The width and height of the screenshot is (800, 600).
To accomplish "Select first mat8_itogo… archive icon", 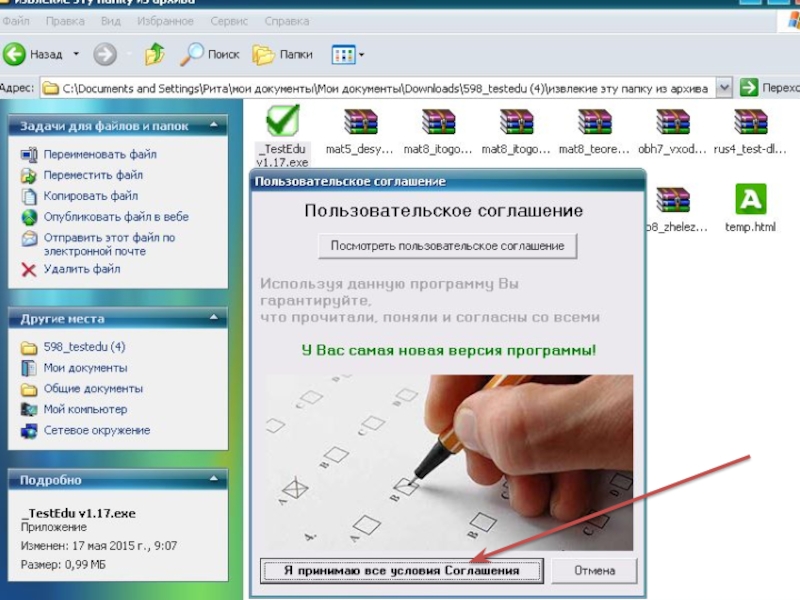I will [438, 122].
